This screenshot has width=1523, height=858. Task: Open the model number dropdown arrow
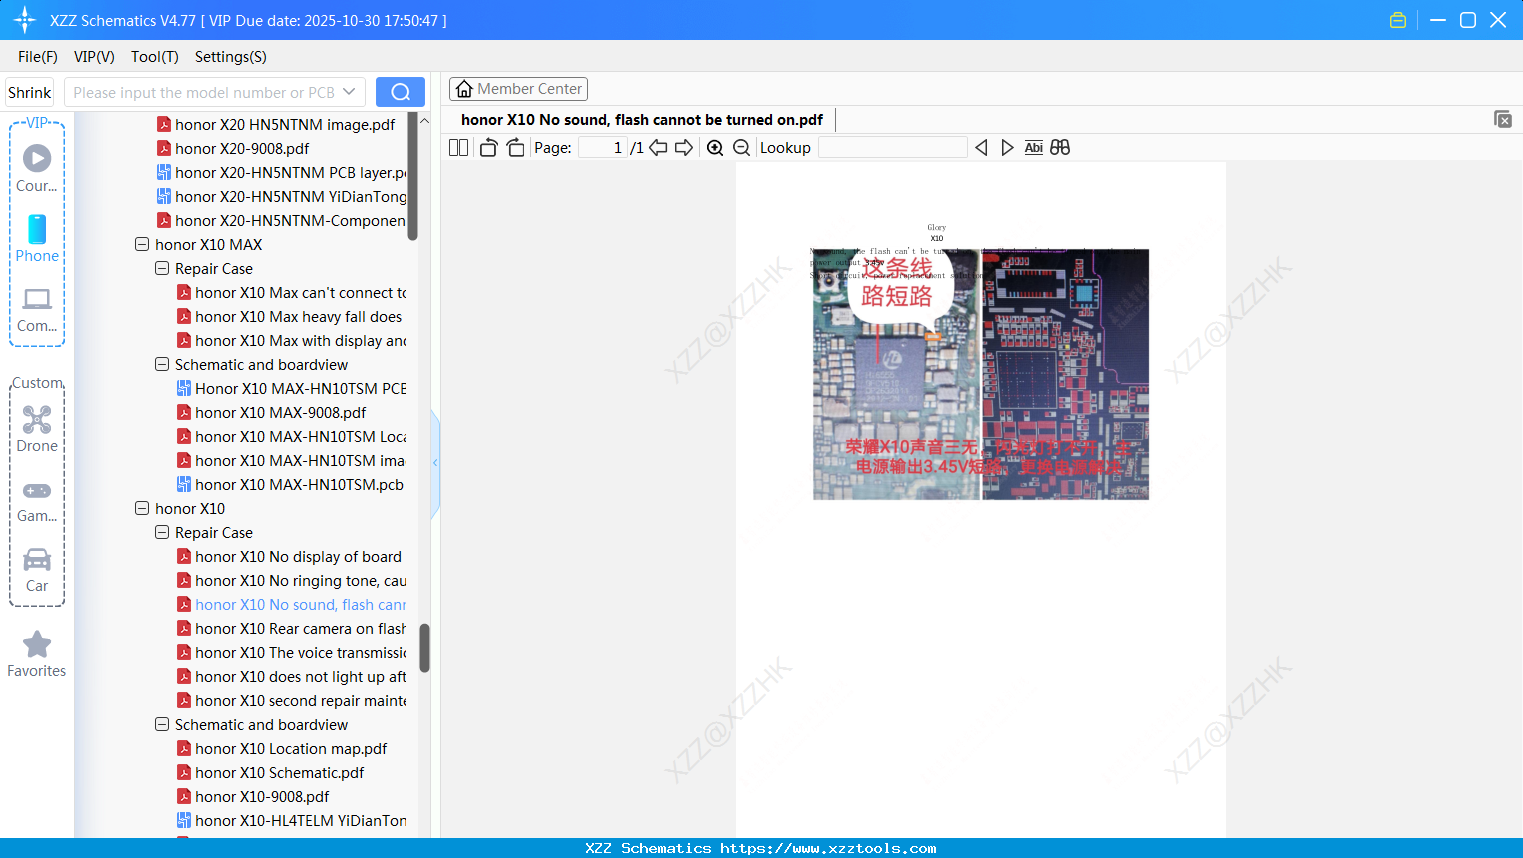(x=349, y=92)
